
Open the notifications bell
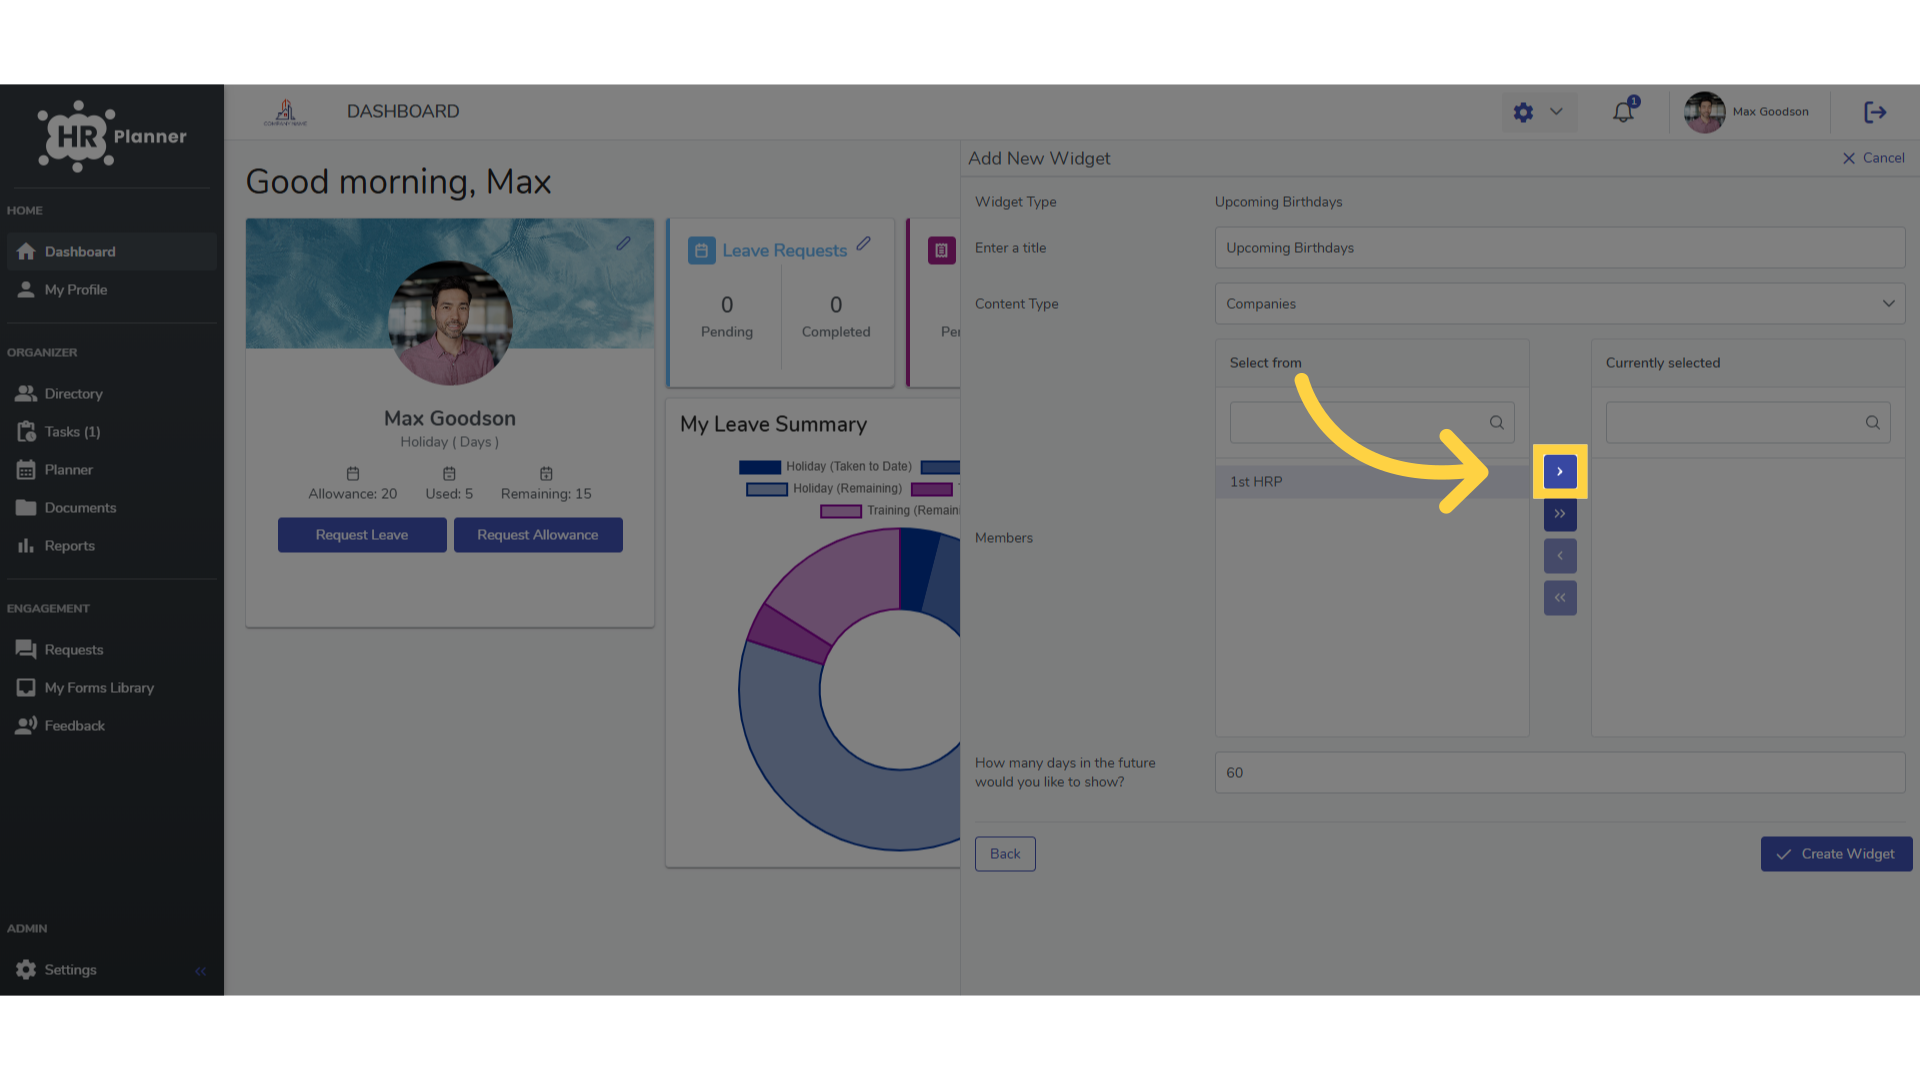point(1623,112)
